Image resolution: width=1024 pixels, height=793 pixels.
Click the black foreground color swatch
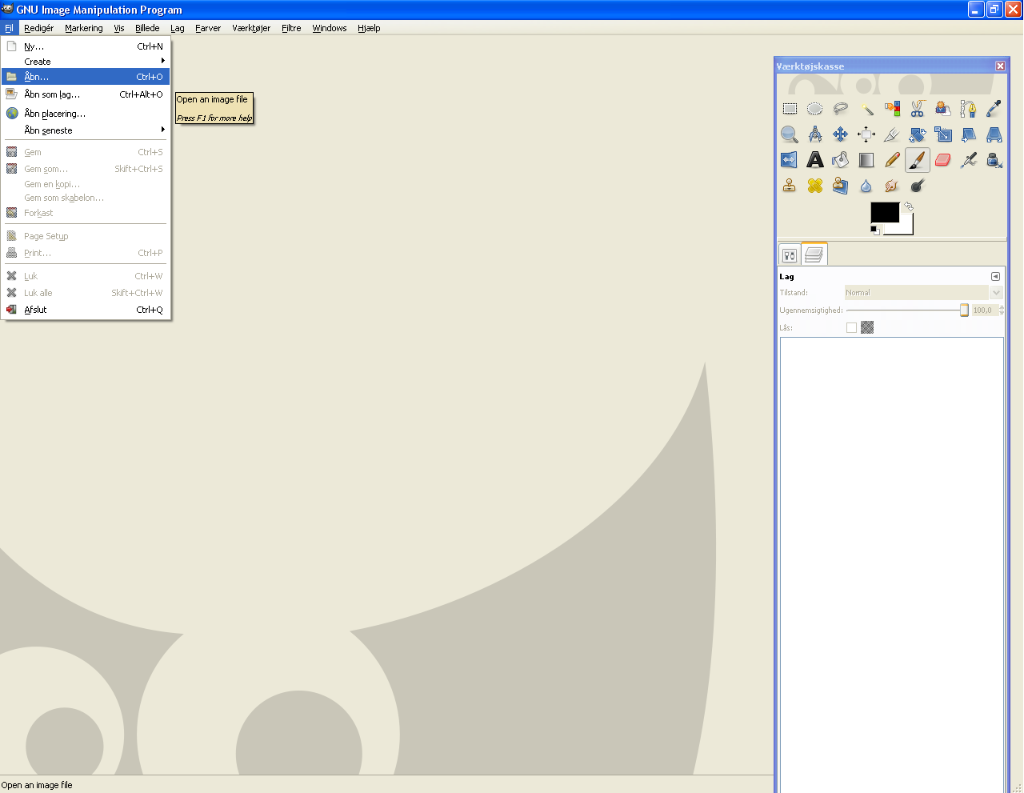pos(882,212)
